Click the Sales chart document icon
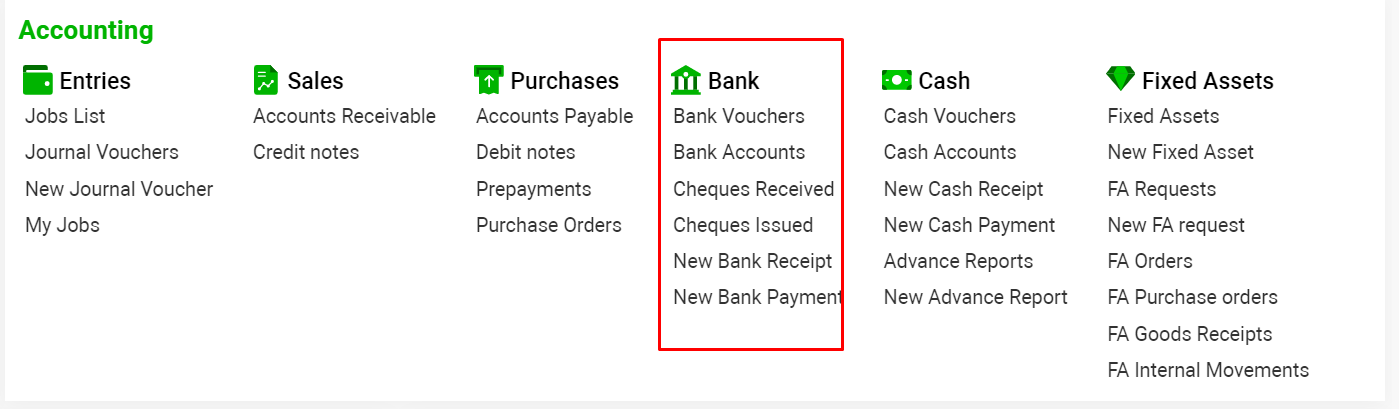 tap(265, 80)
